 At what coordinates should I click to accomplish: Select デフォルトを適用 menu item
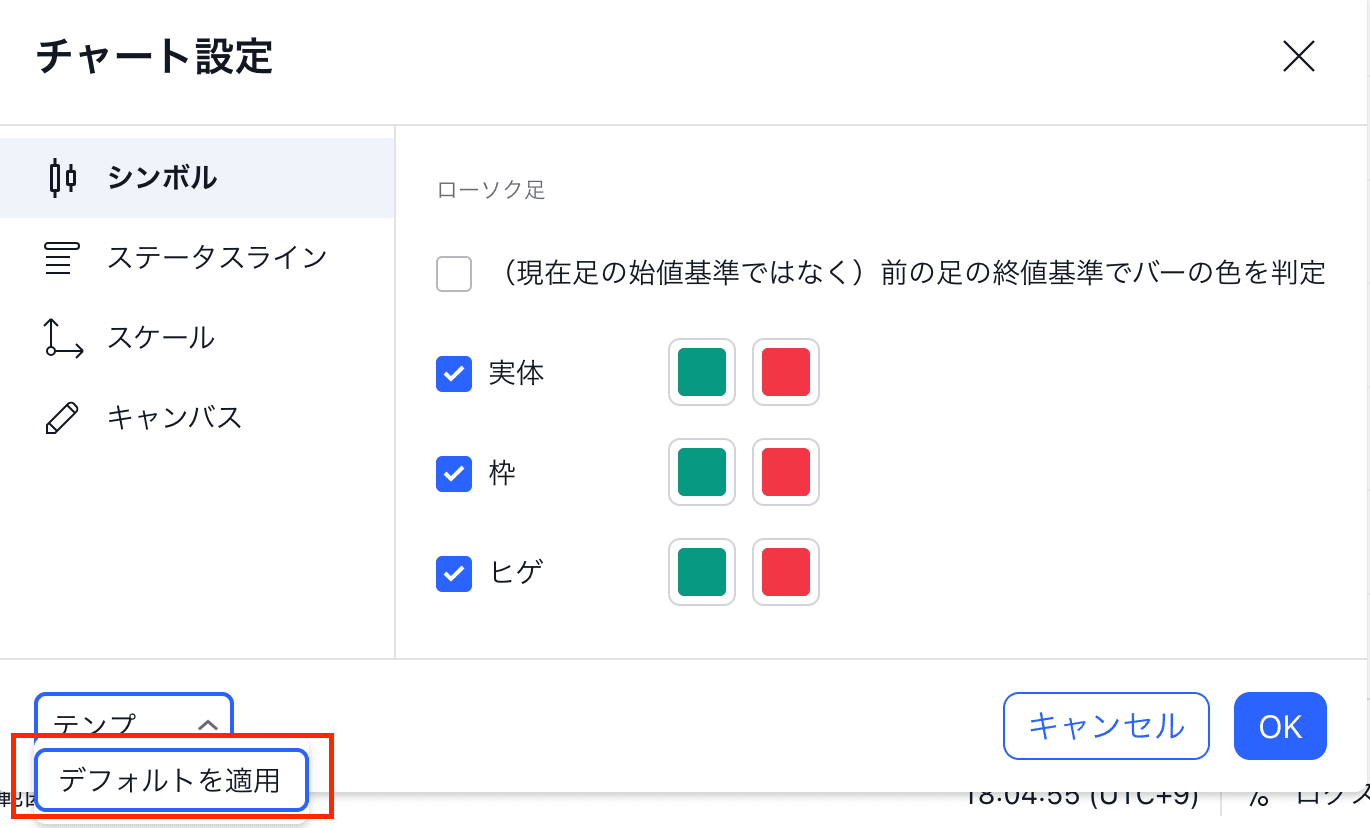[170, 780]
